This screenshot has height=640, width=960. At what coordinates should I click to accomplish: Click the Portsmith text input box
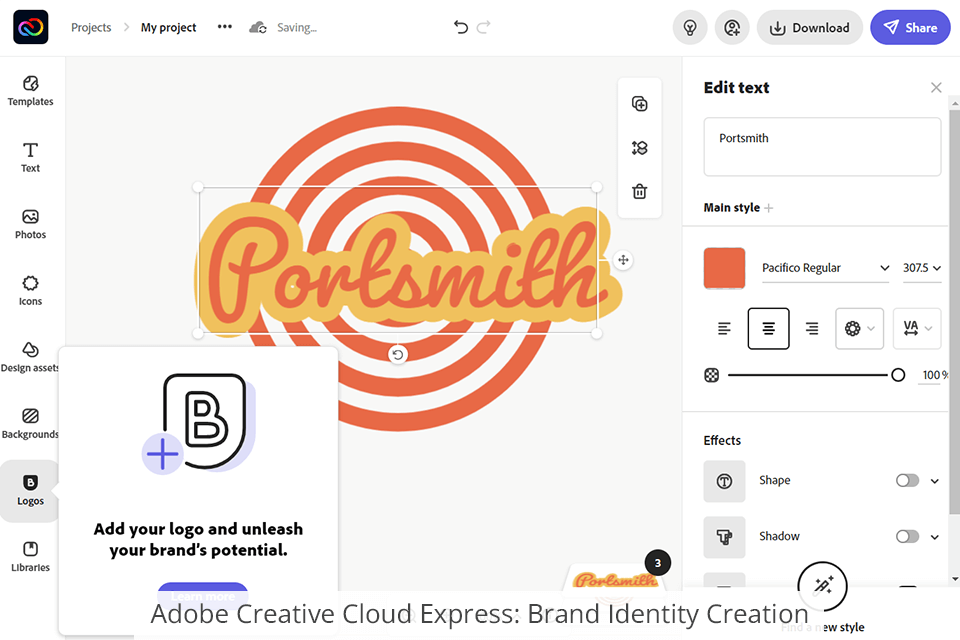822,147
